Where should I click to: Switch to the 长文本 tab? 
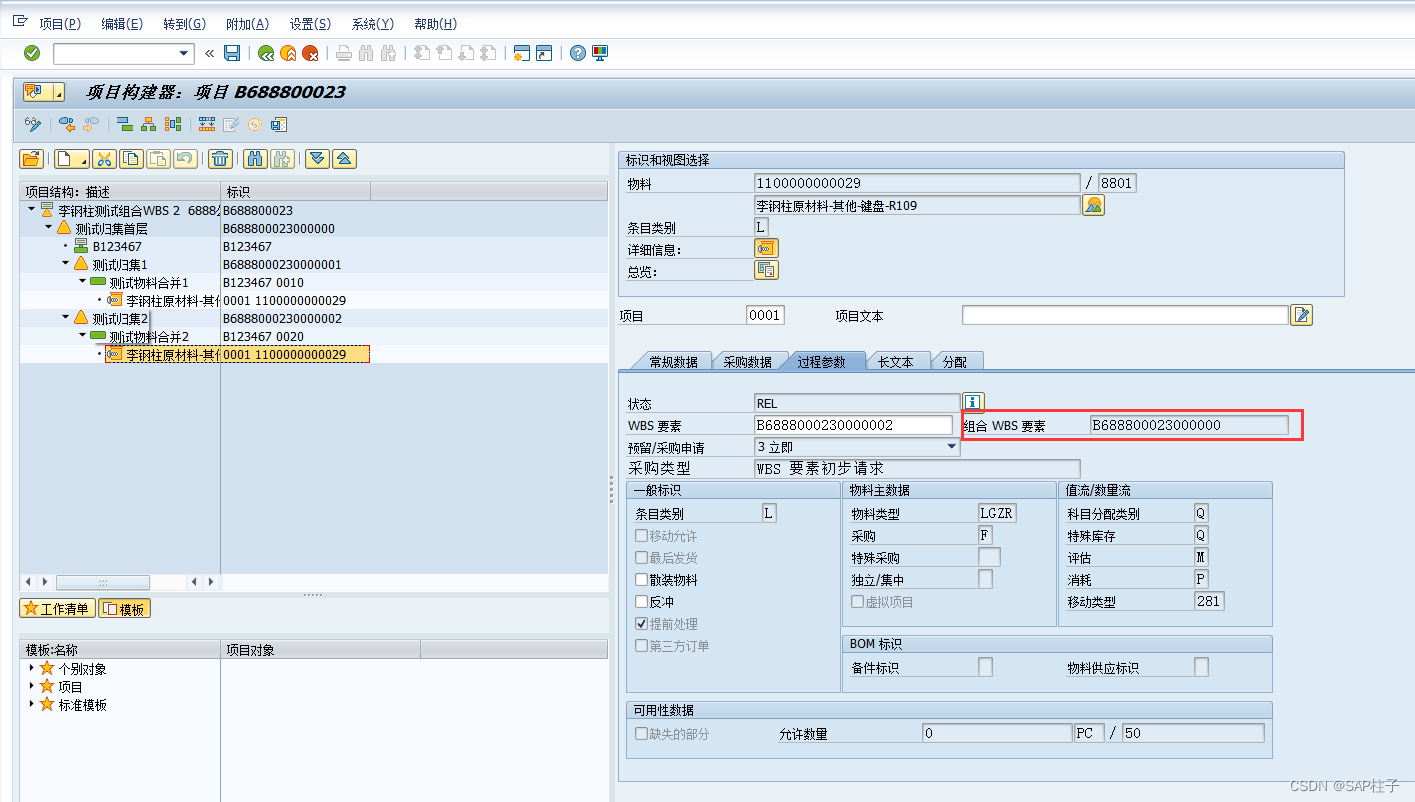(x=896, y=362)
